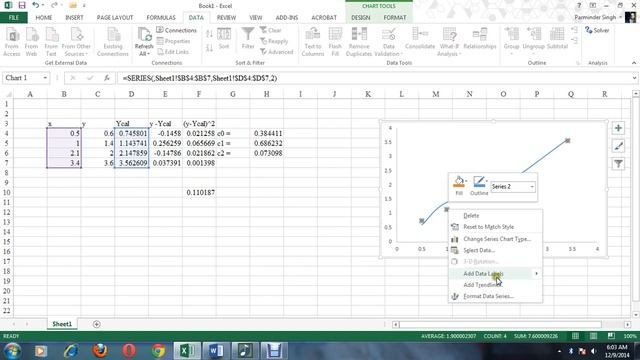Viewport: 640px width, 360px height.
Task: Select cell H4 containing 0.384411
Action: tap(267, 133)
